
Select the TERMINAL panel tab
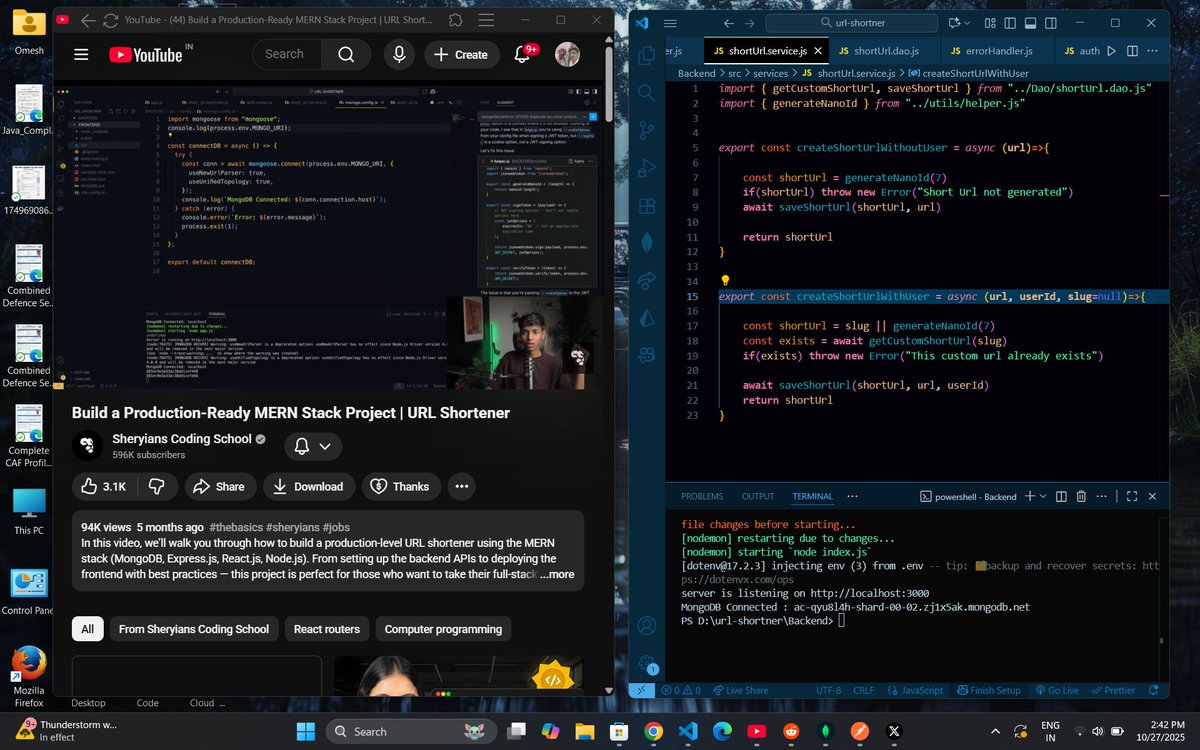(x=812, y=496)
